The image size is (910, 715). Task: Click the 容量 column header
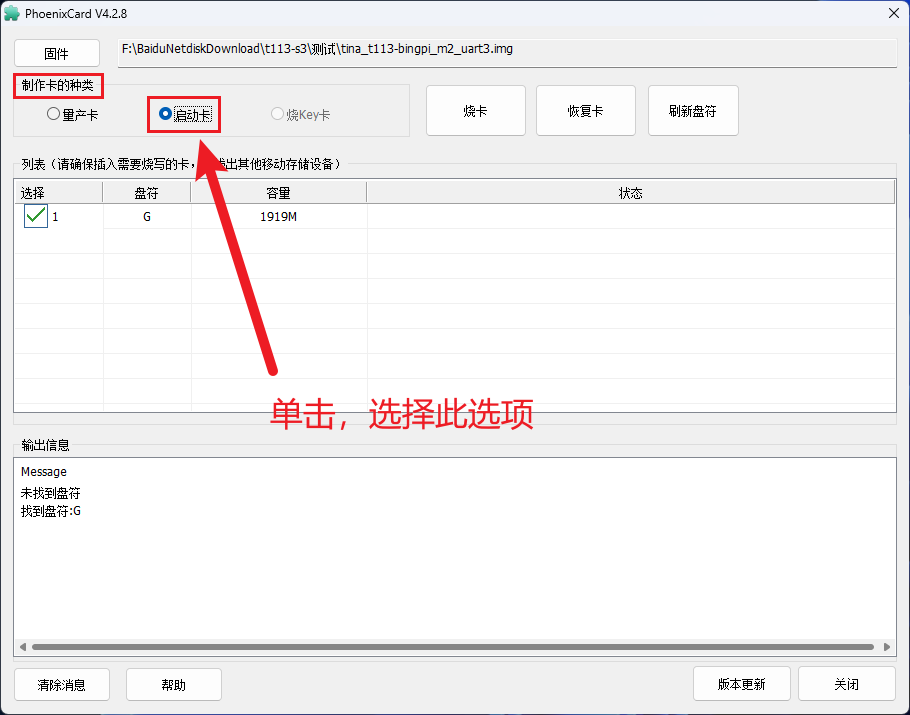(279, 193)
